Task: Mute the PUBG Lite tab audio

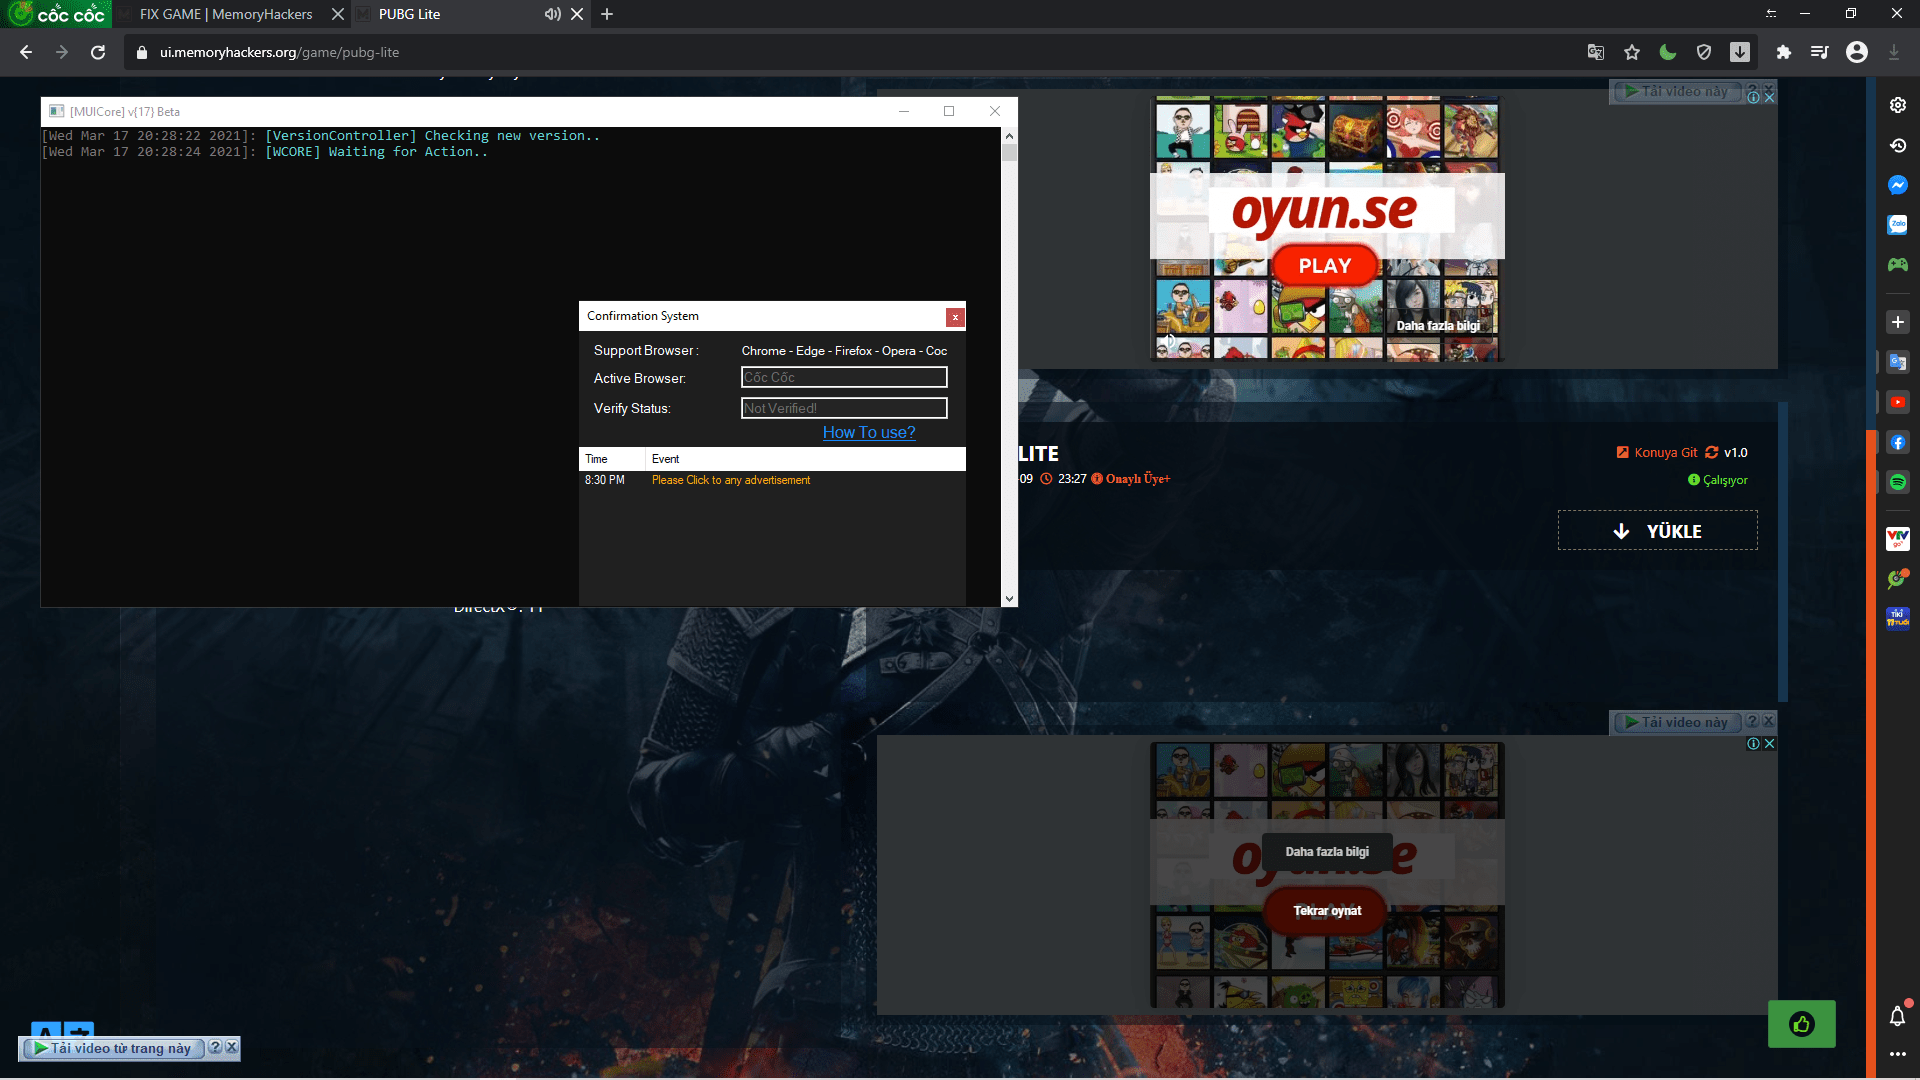Action: pos(552,14)
